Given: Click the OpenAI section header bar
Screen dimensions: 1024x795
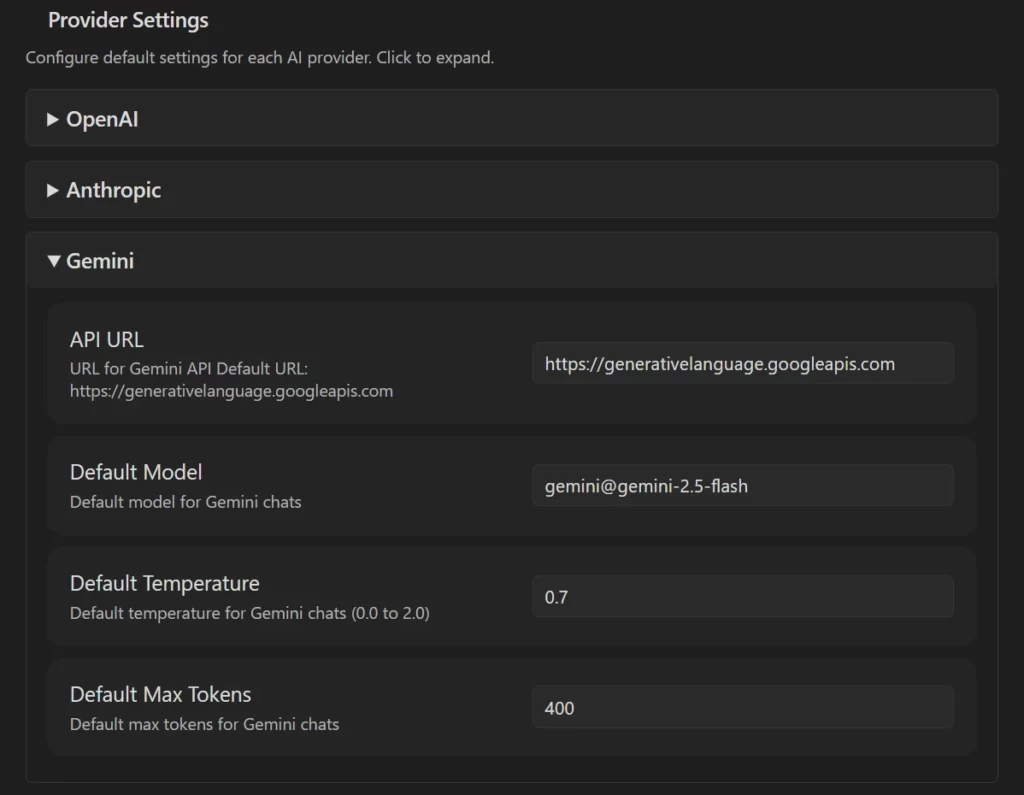Looking at the screenshot, I should click(x=512, y=119).
